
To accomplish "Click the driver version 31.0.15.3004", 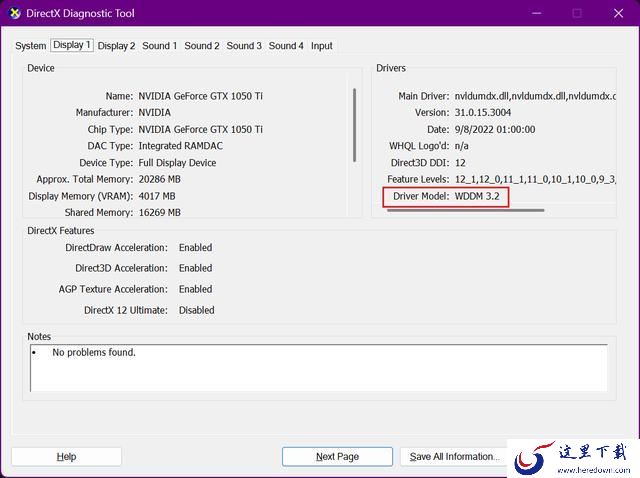I will pos(483,113).
